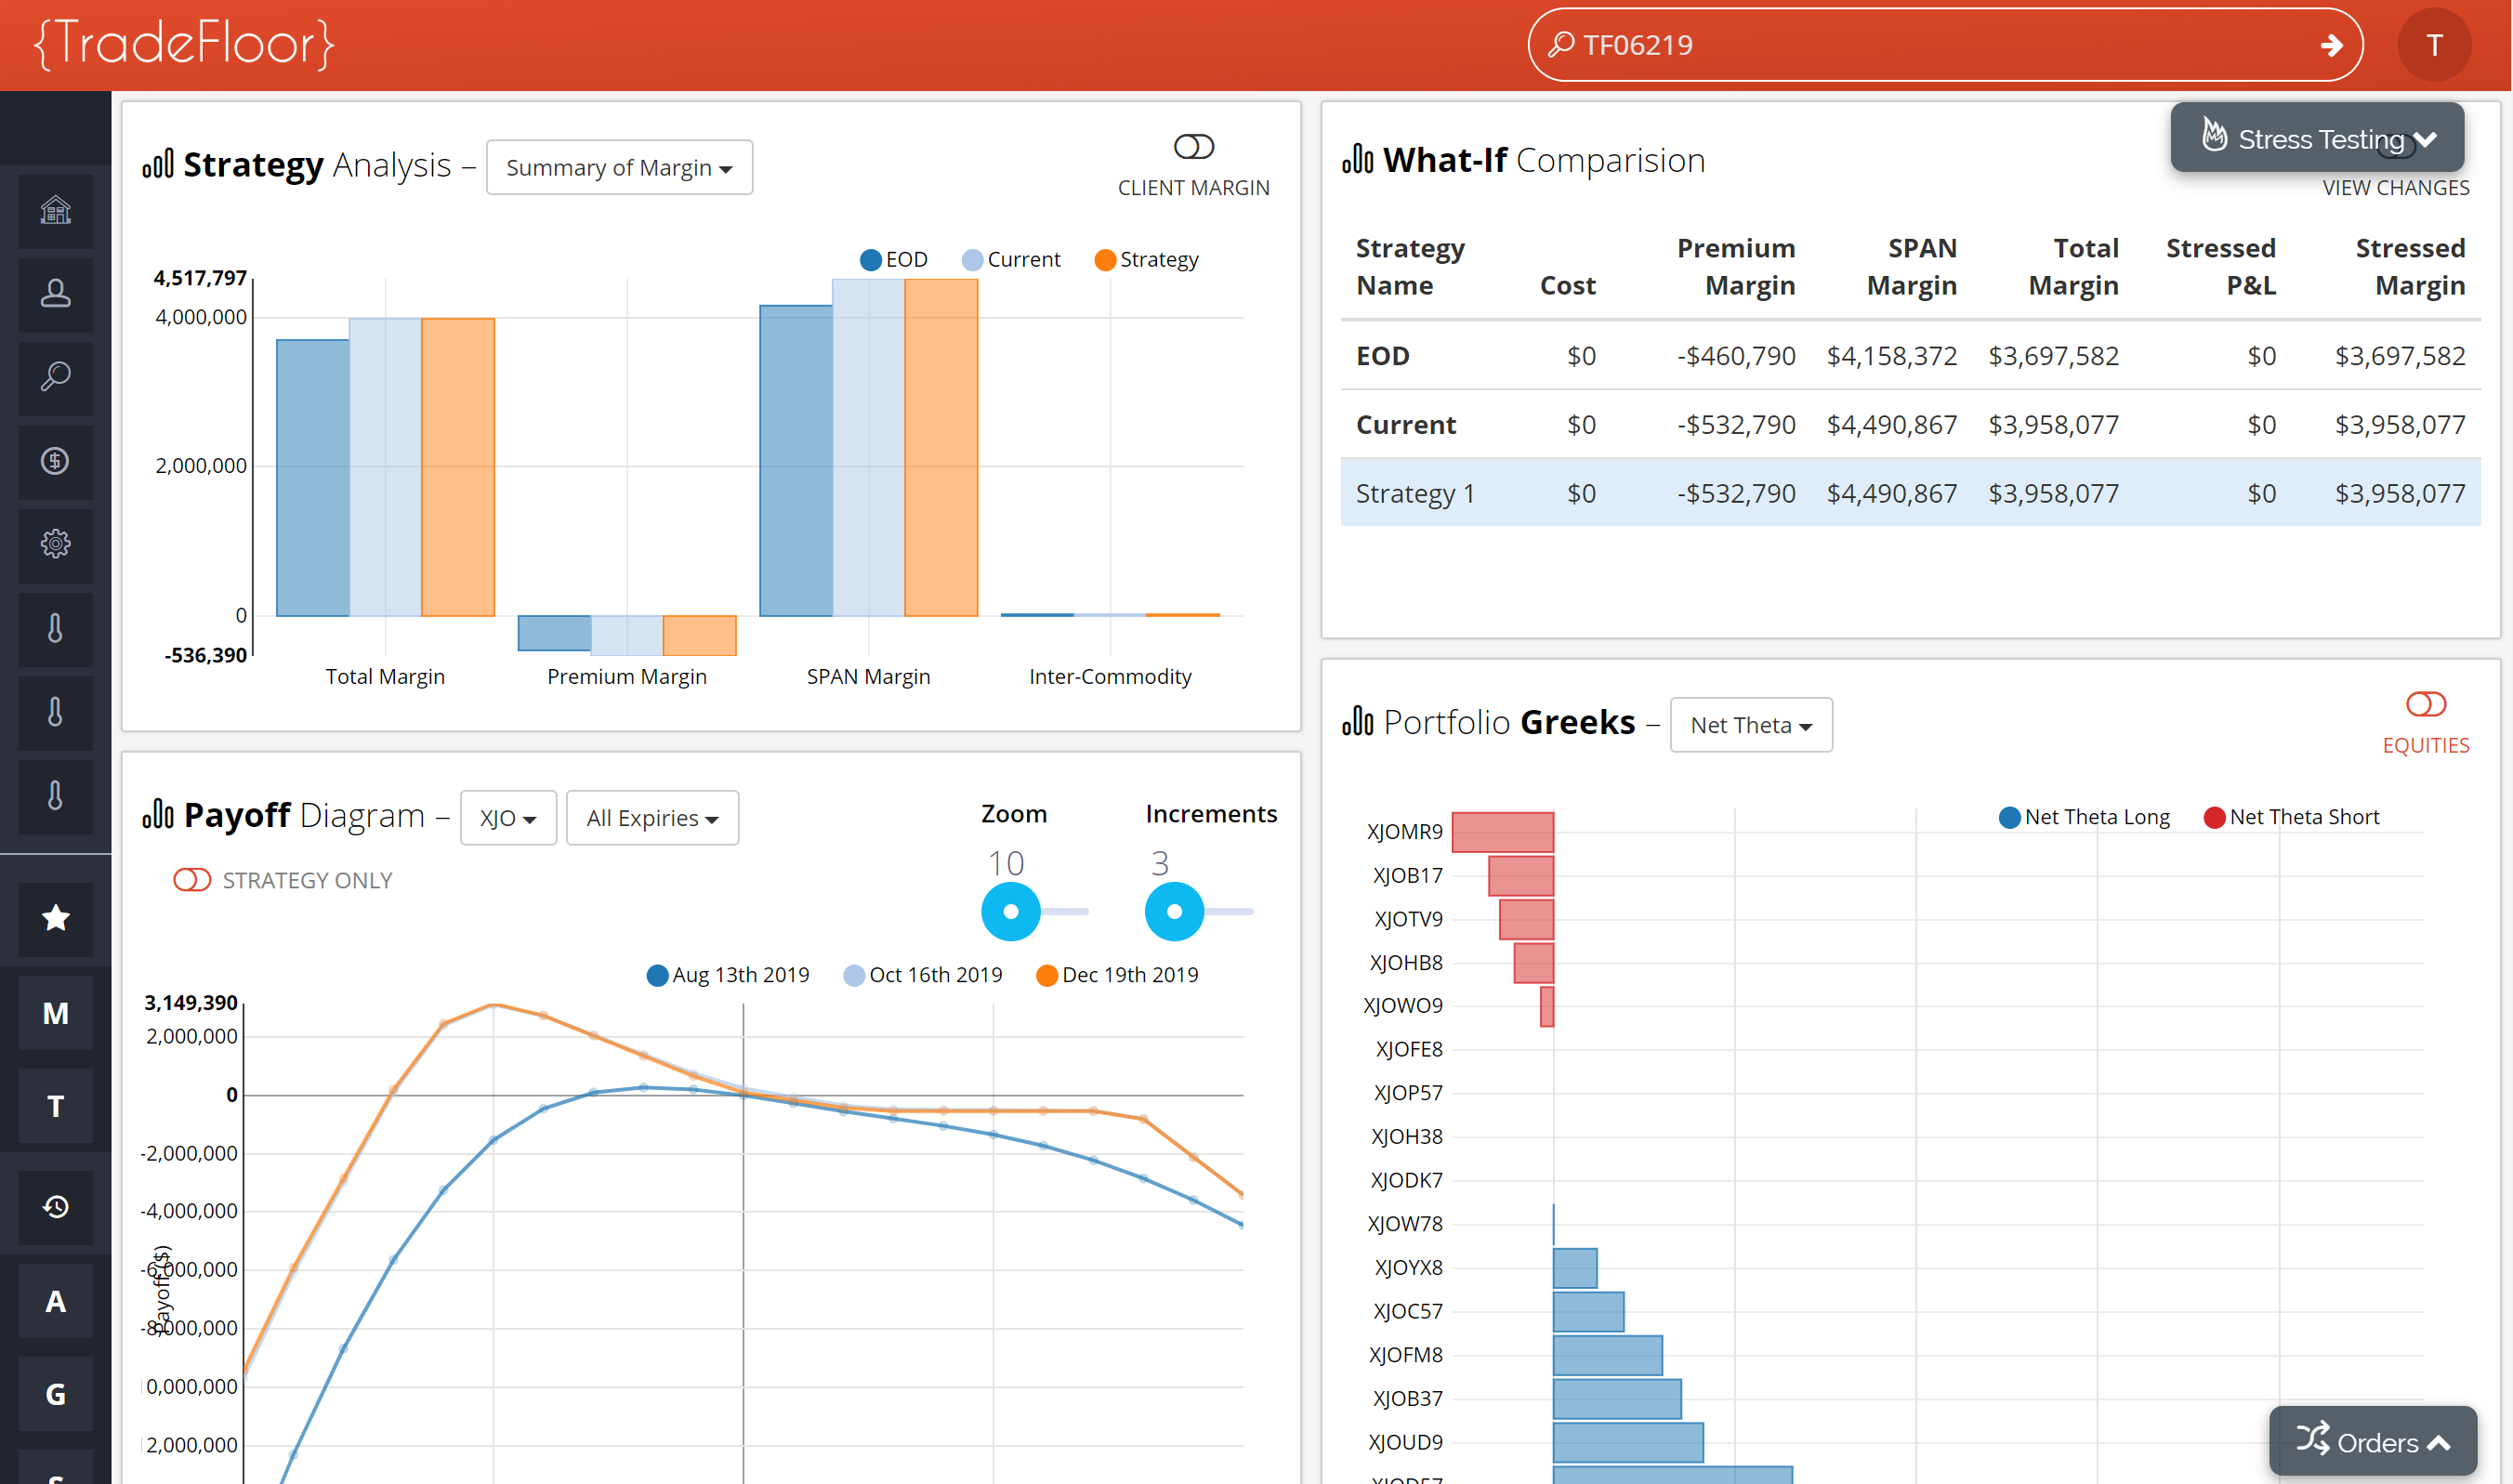Click the round T user avatar
2513x1484 pixels.
(2434, 45)
